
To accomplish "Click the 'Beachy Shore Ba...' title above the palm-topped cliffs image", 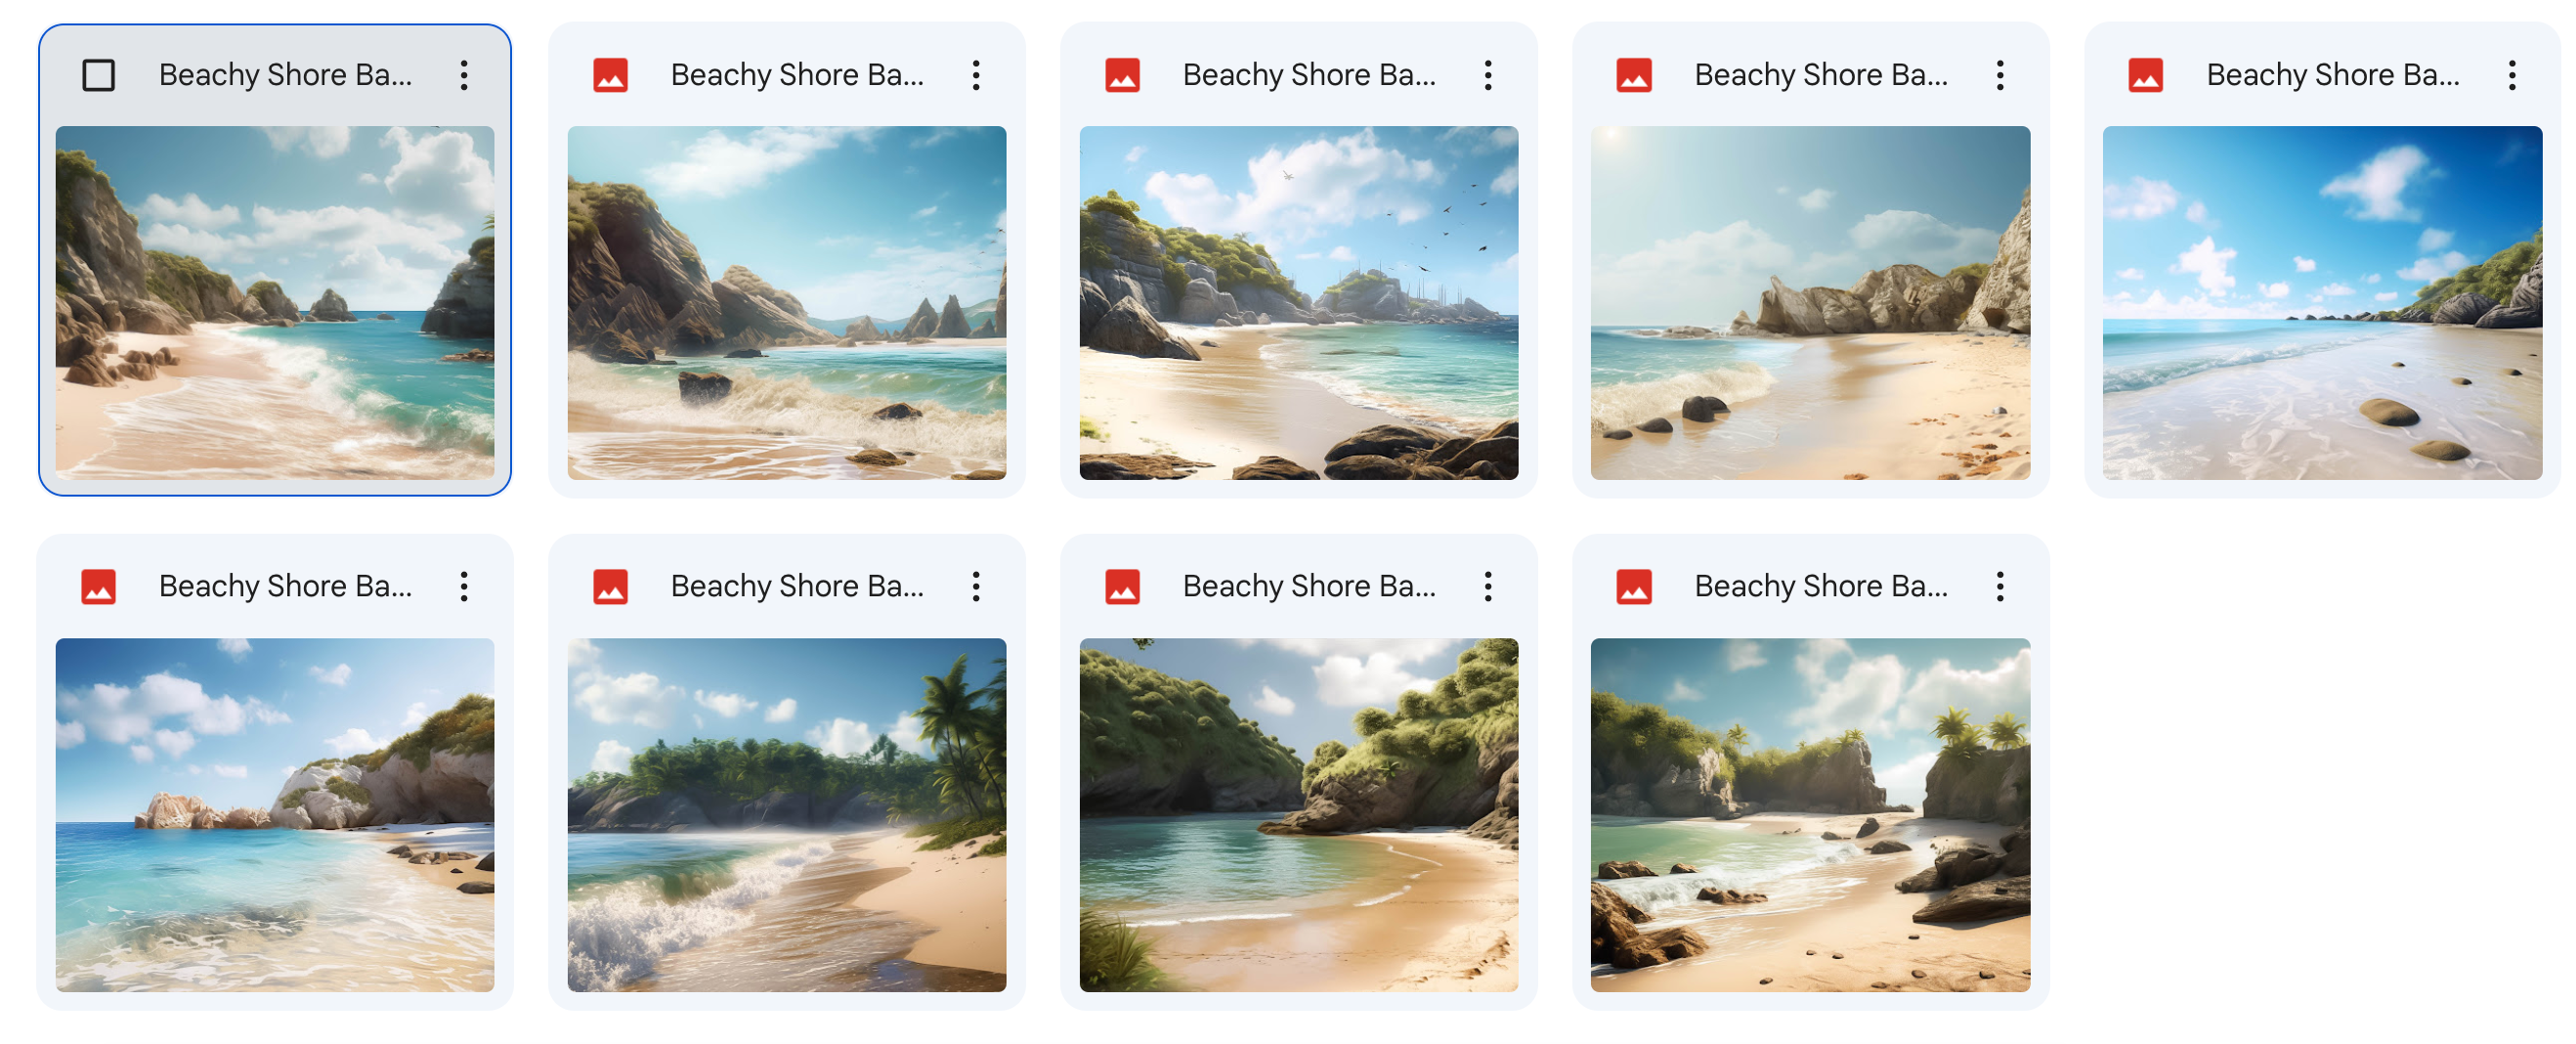I will [x=1821, y=587].
